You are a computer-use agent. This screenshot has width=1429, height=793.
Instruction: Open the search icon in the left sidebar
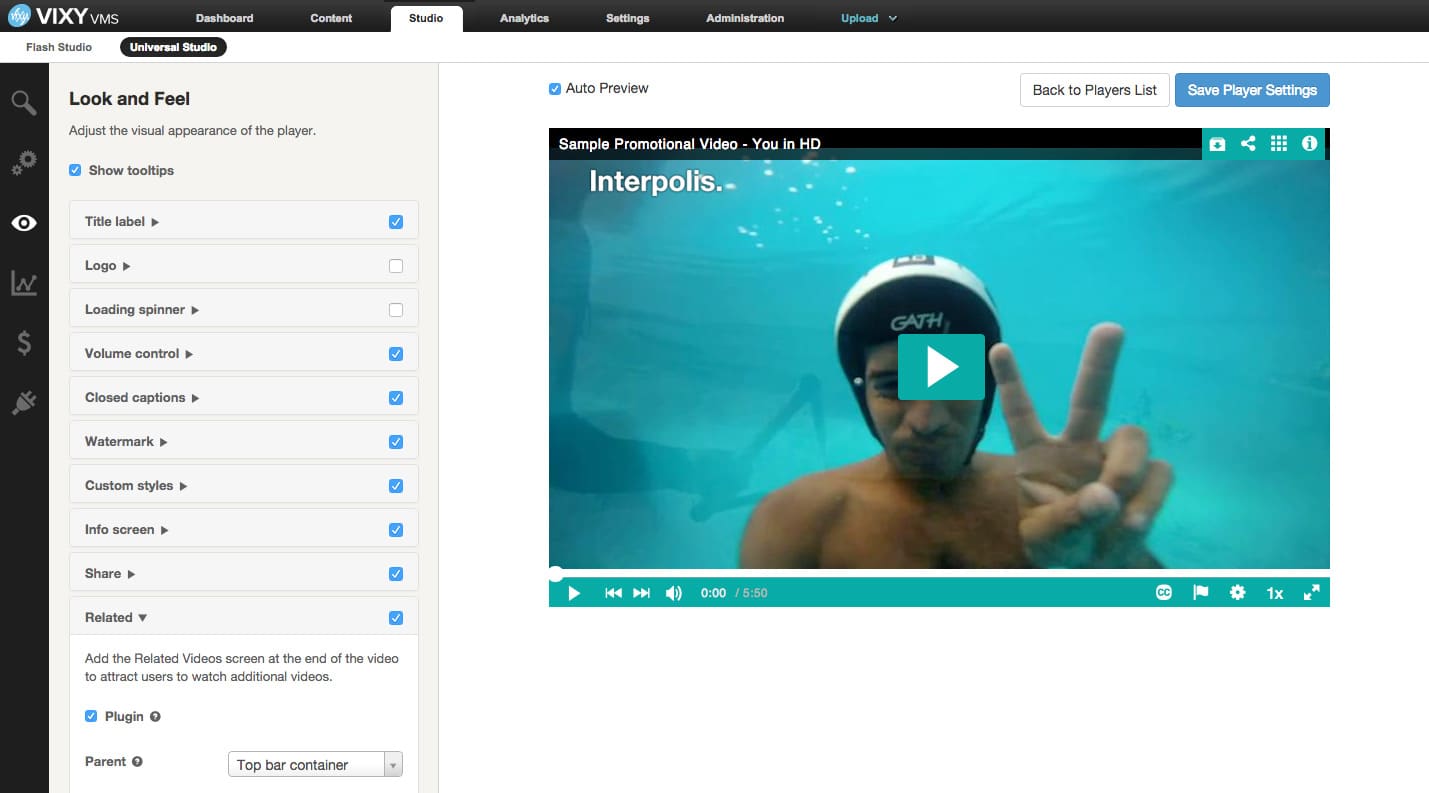pos(24,102)
